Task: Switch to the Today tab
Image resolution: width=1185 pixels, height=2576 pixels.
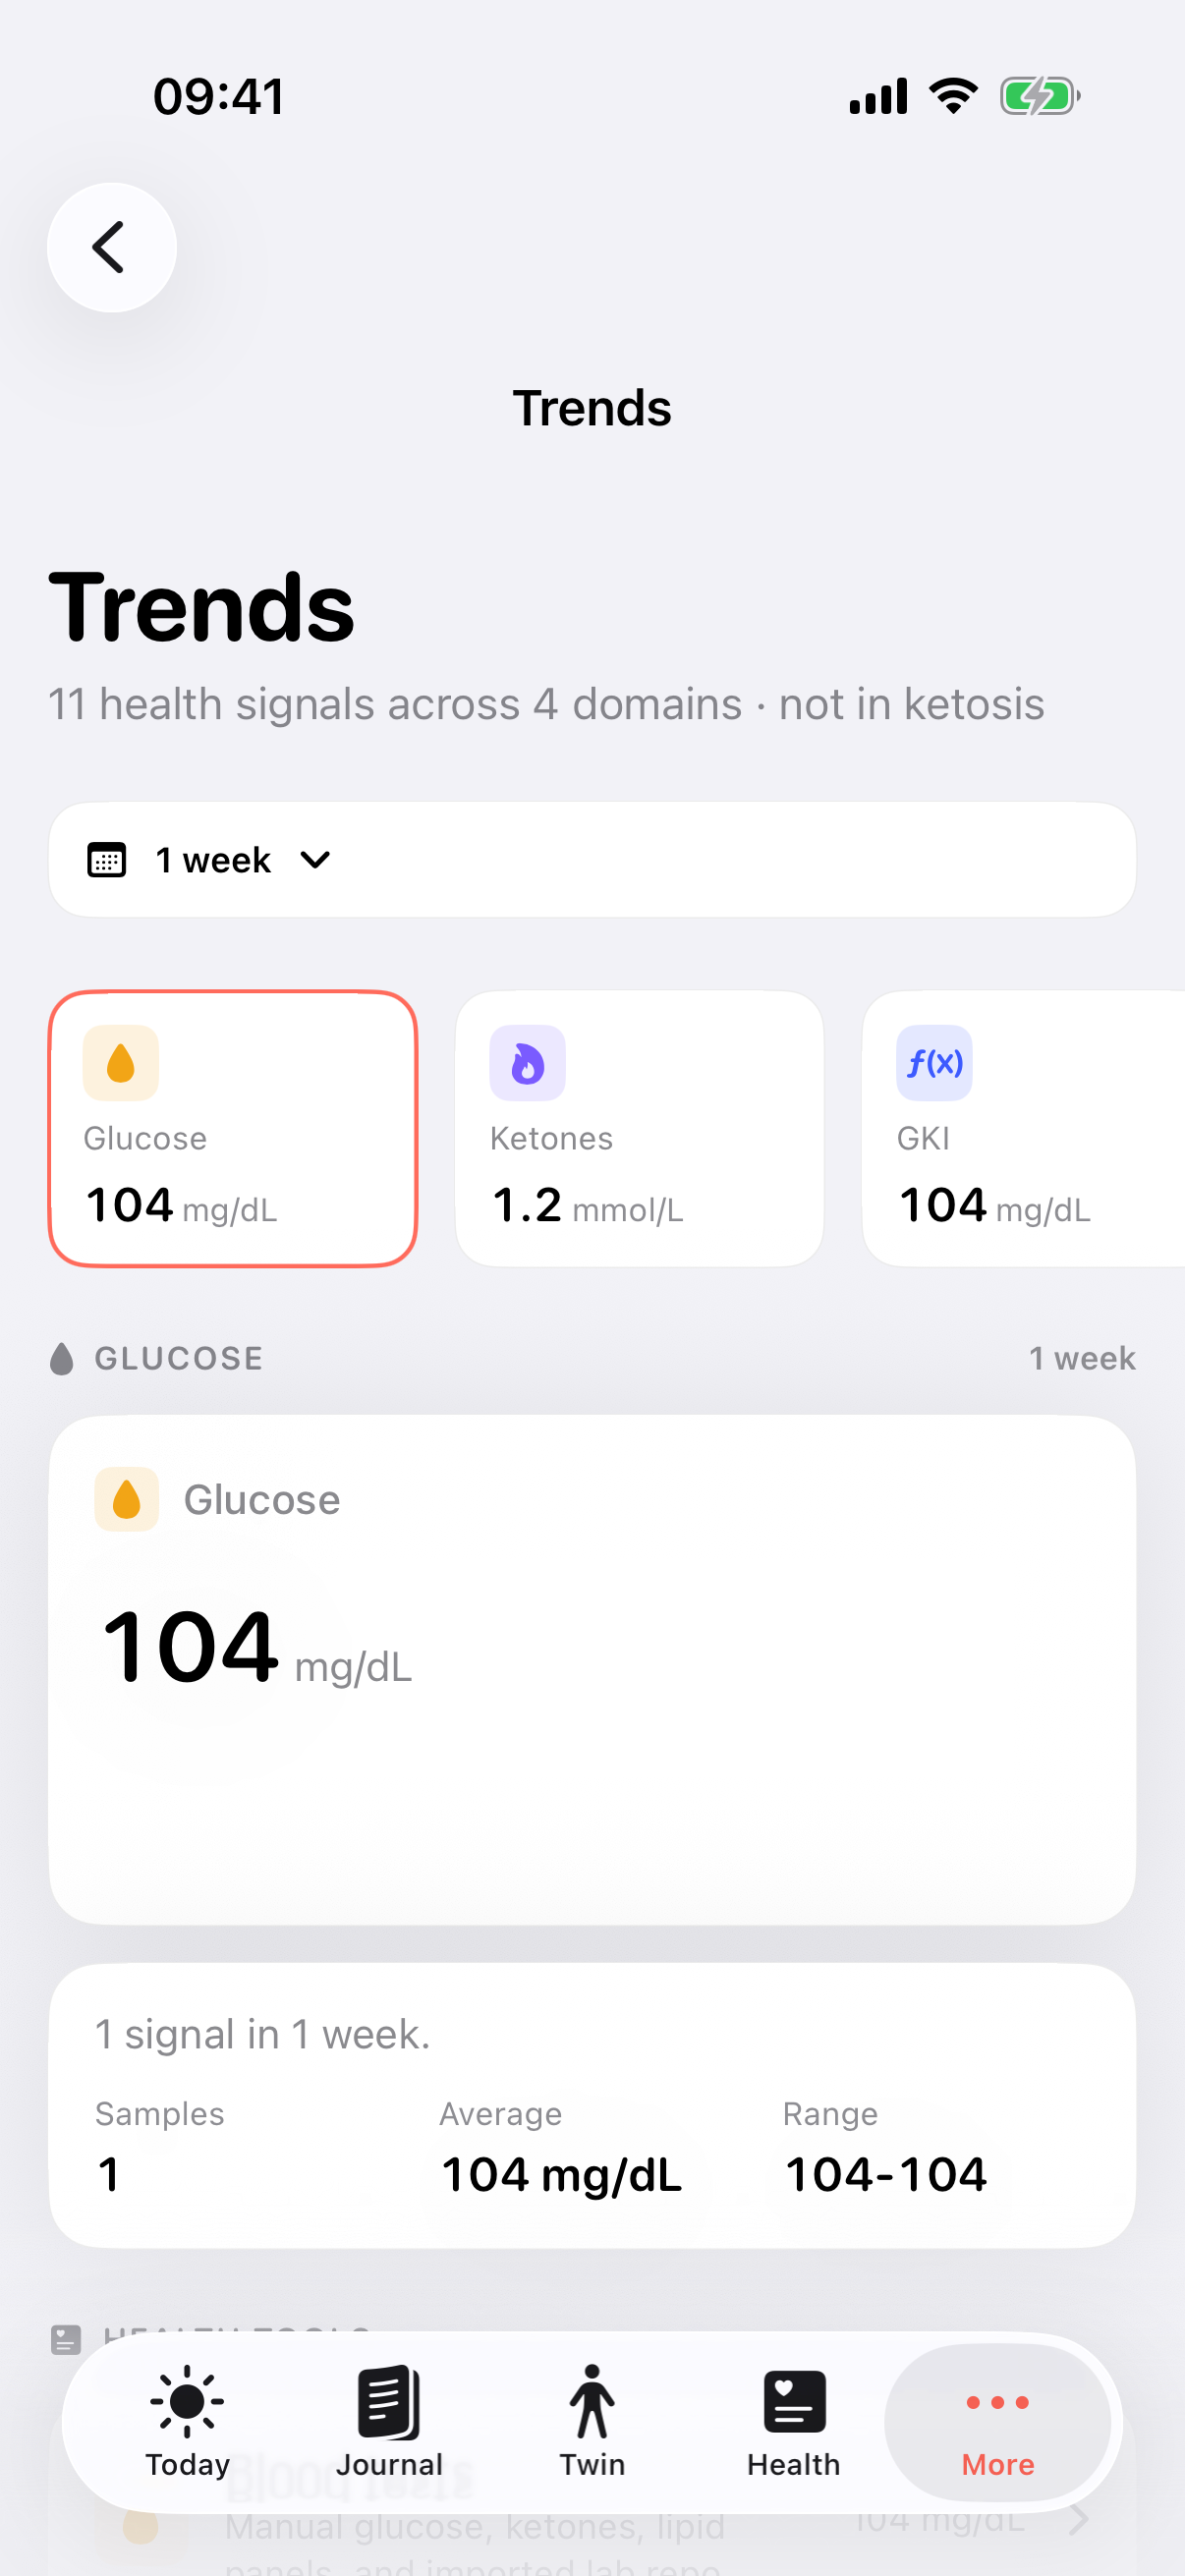Action: 187,2422
